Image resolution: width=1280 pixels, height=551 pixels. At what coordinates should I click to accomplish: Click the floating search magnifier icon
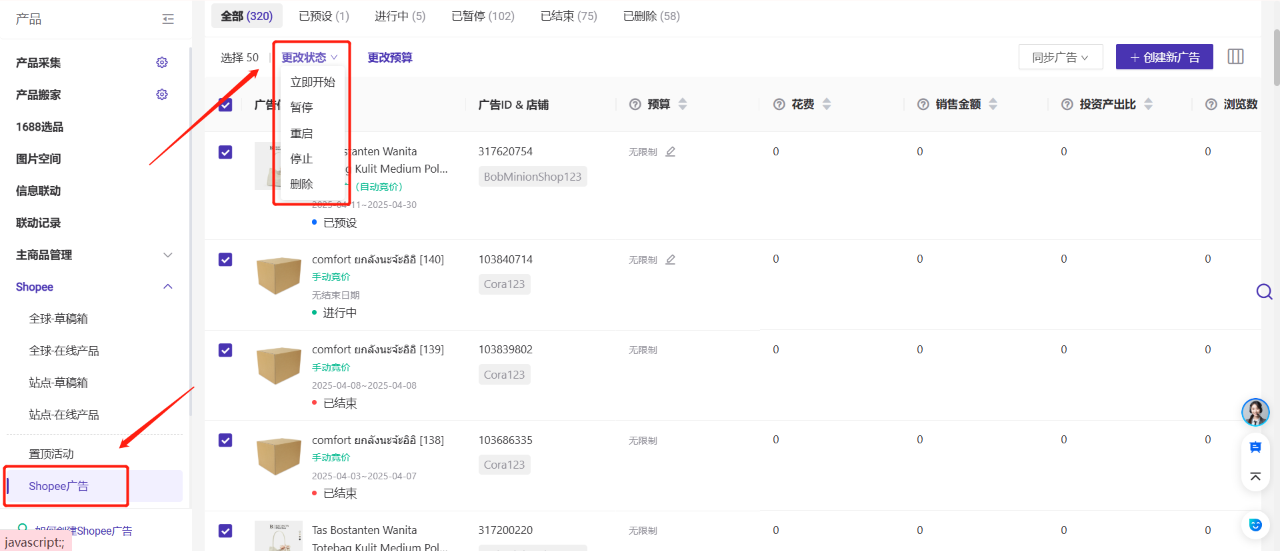pos(1264,292)
